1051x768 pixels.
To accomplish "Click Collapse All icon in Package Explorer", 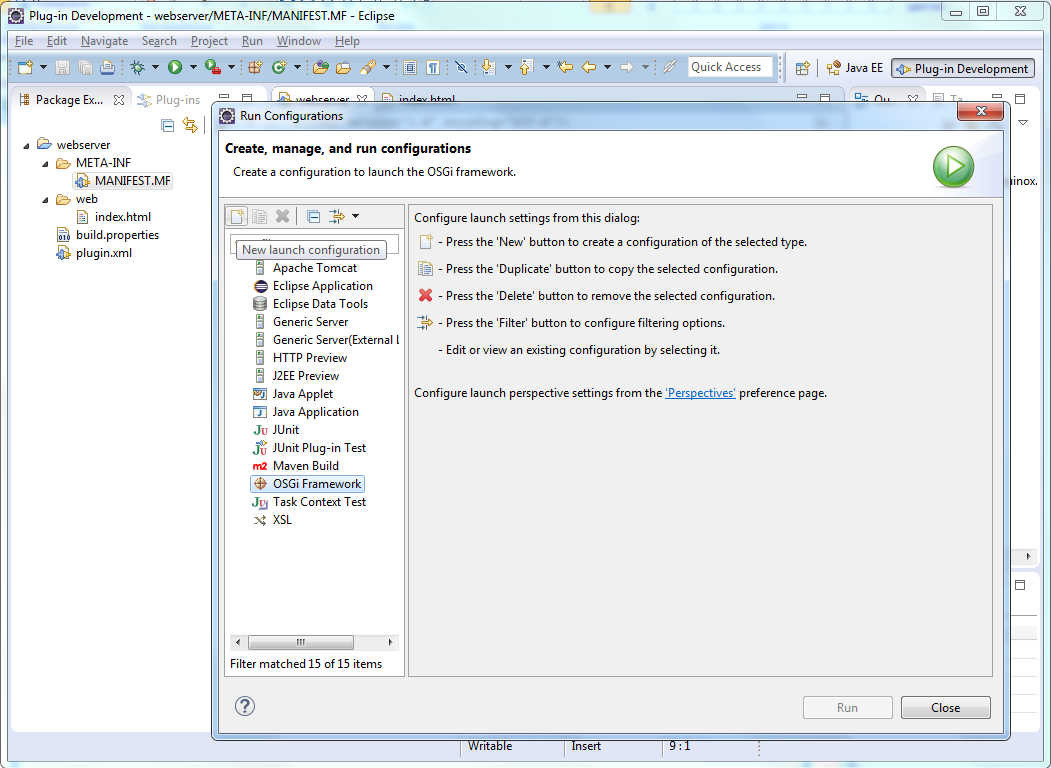I will [168, 125].
